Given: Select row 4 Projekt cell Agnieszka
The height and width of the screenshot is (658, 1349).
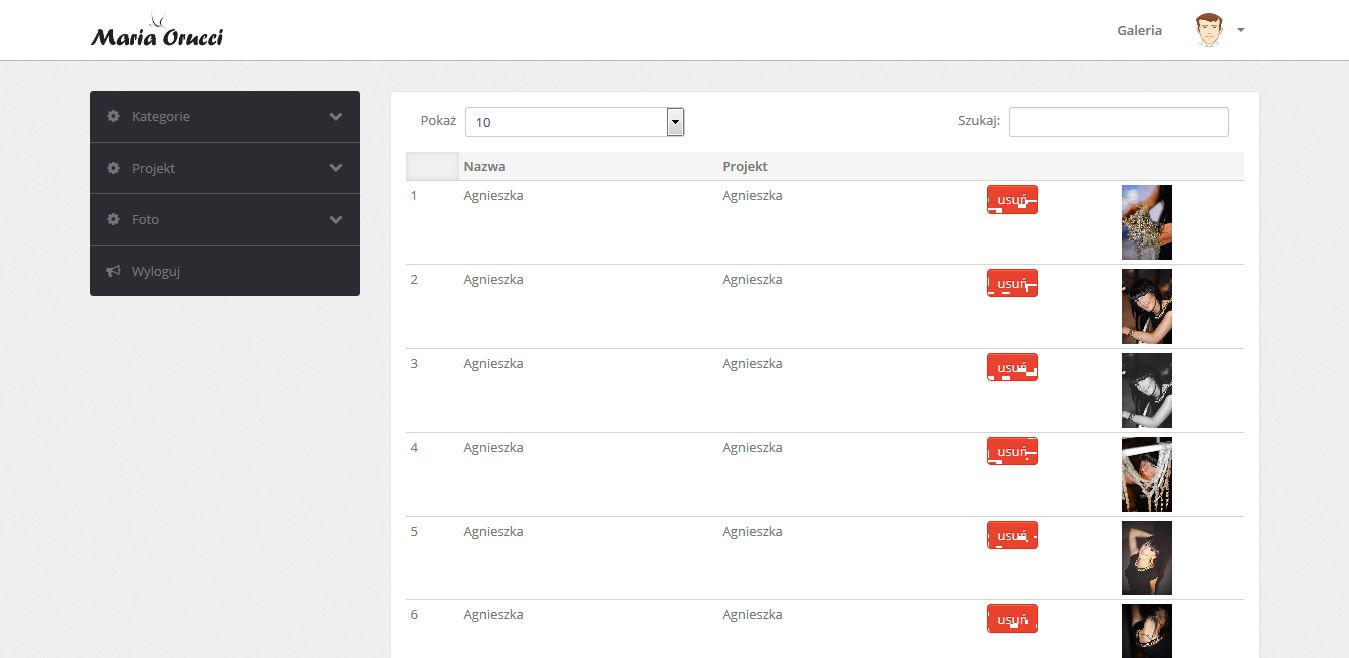Looking at the screenshot, I should coord(752,447).
